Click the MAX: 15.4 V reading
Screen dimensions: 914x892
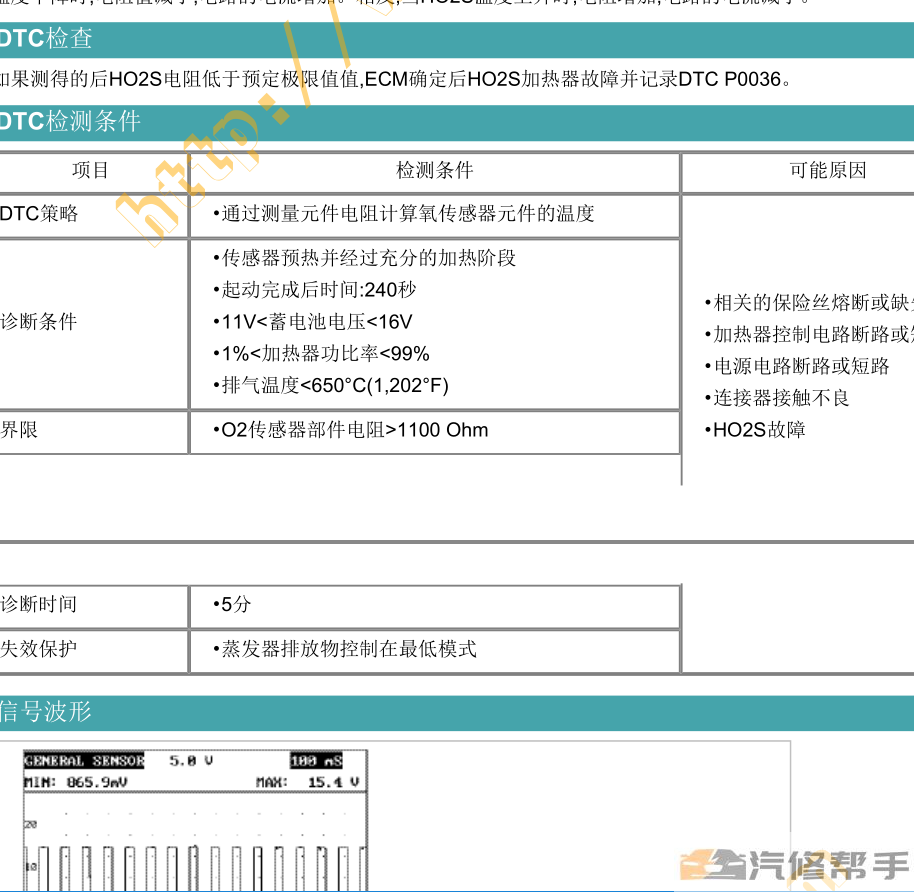point(308,782)
